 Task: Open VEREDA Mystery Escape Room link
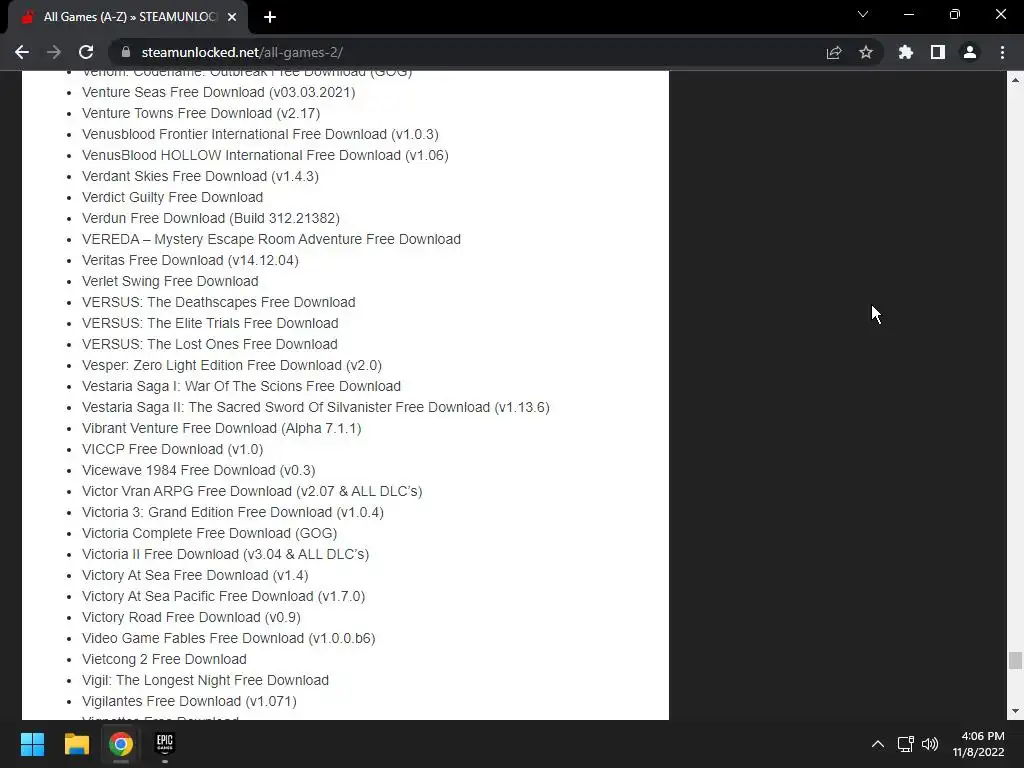[271, 239]
